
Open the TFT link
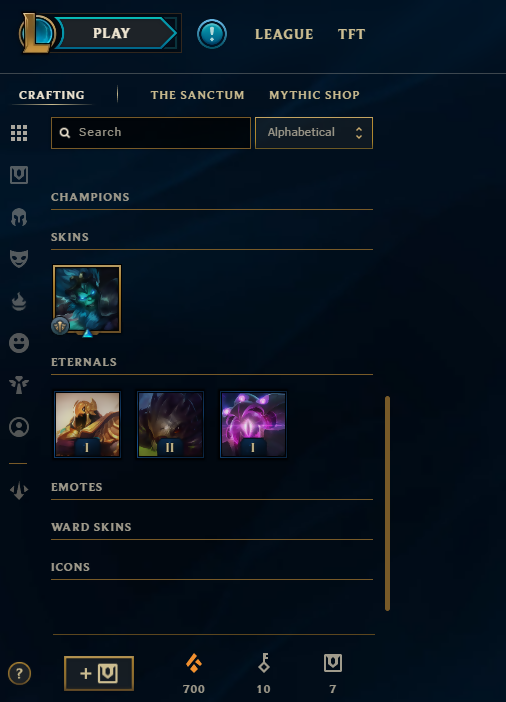pyautogui.click(x=352, y=34)
